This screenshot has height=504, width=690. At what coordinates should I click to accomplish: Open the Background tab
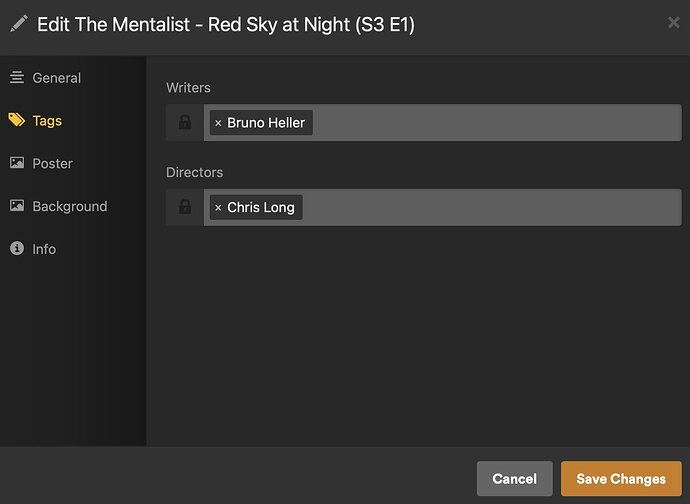(69, 206)
